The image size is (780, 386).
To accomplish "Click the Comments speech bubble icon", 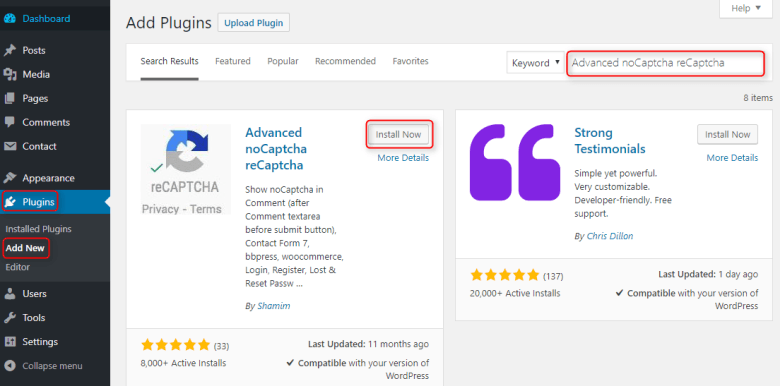I will pos(9,122).
